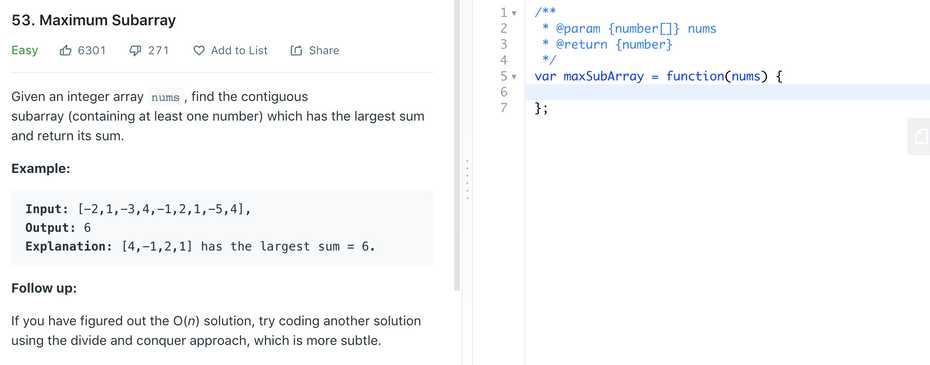Click the Share button text
The image size is (930, 365).
(x=324, y=50)
